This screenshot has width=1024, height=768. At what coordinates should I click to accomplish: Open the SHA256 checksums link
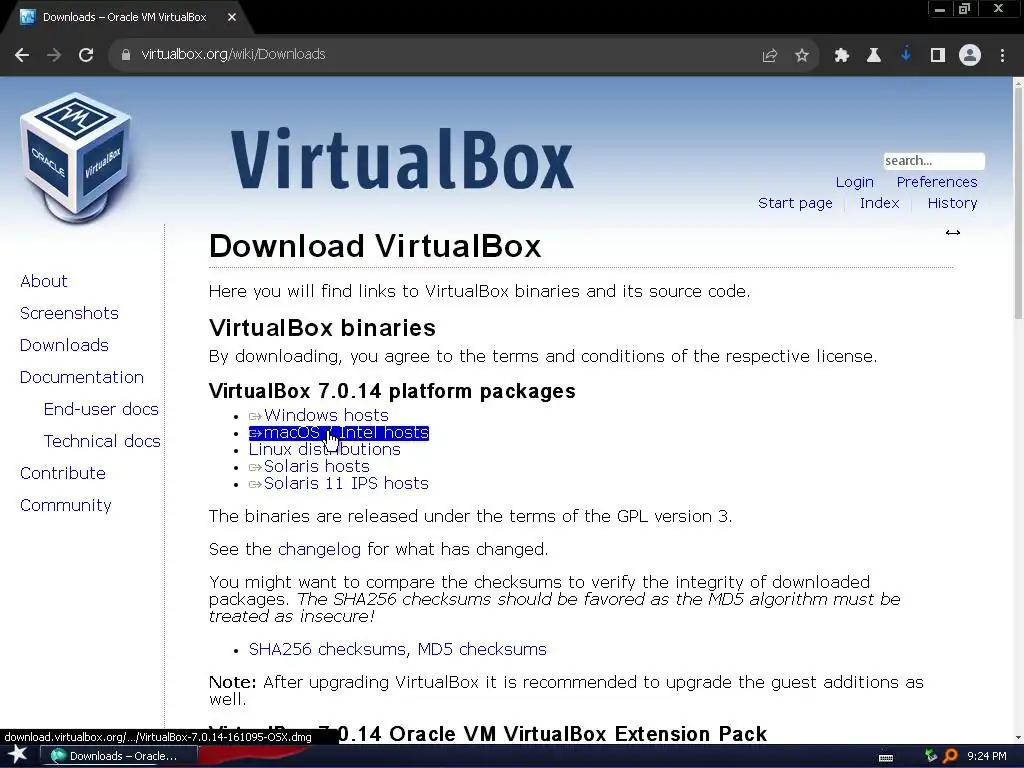point(328,649)
